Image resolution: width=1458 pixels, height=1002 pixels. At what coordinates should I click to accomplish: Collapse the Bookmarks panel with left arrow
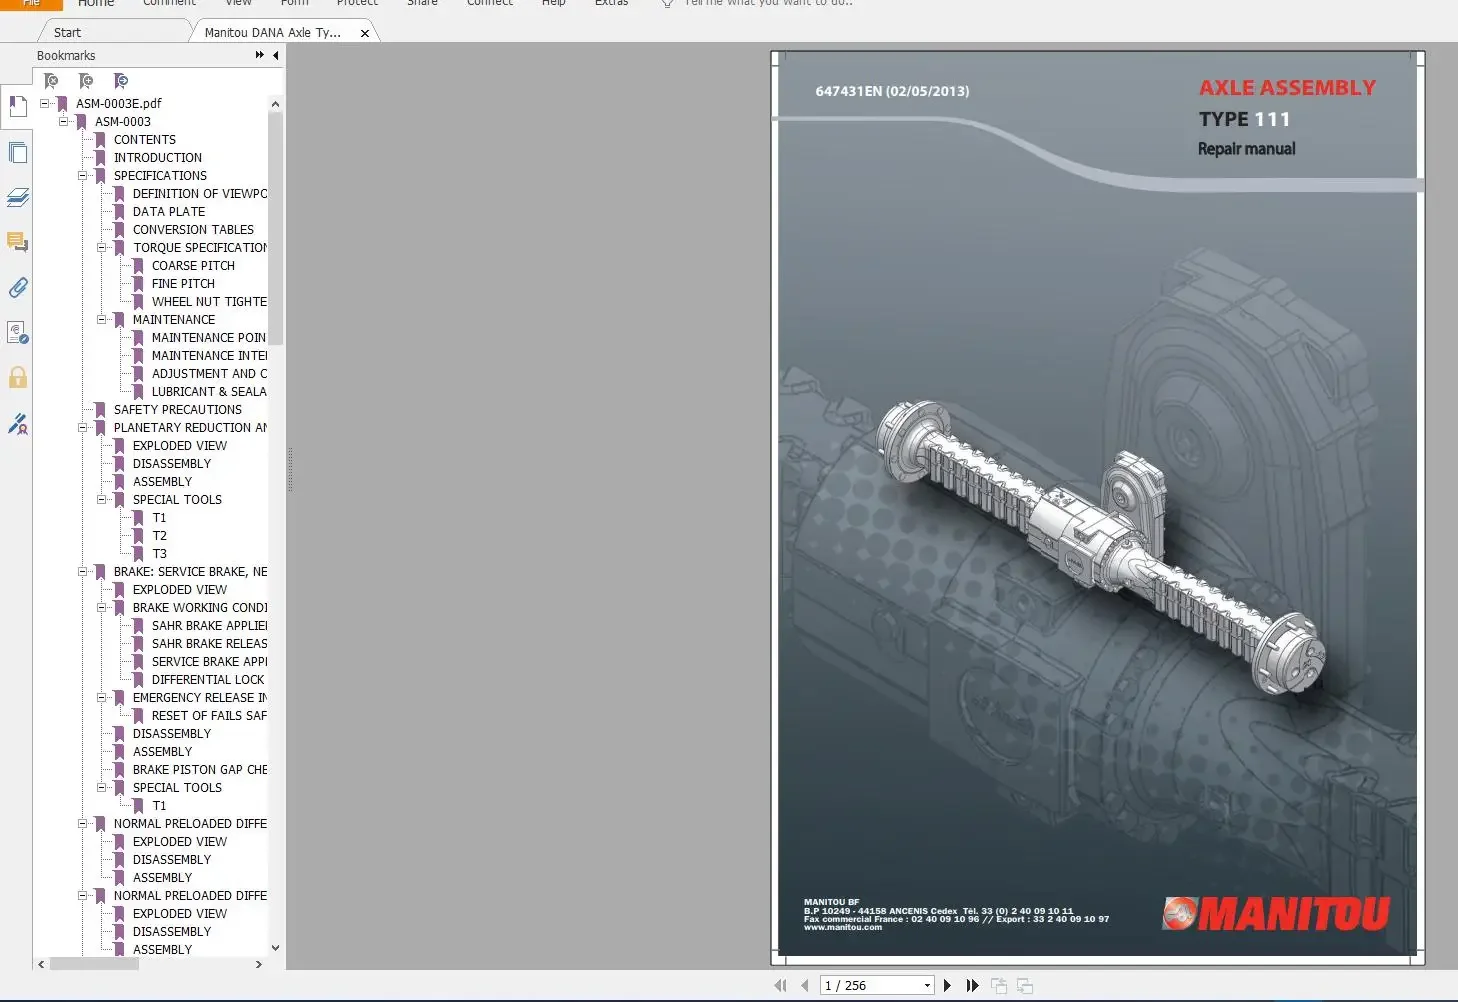click(276, 56)
